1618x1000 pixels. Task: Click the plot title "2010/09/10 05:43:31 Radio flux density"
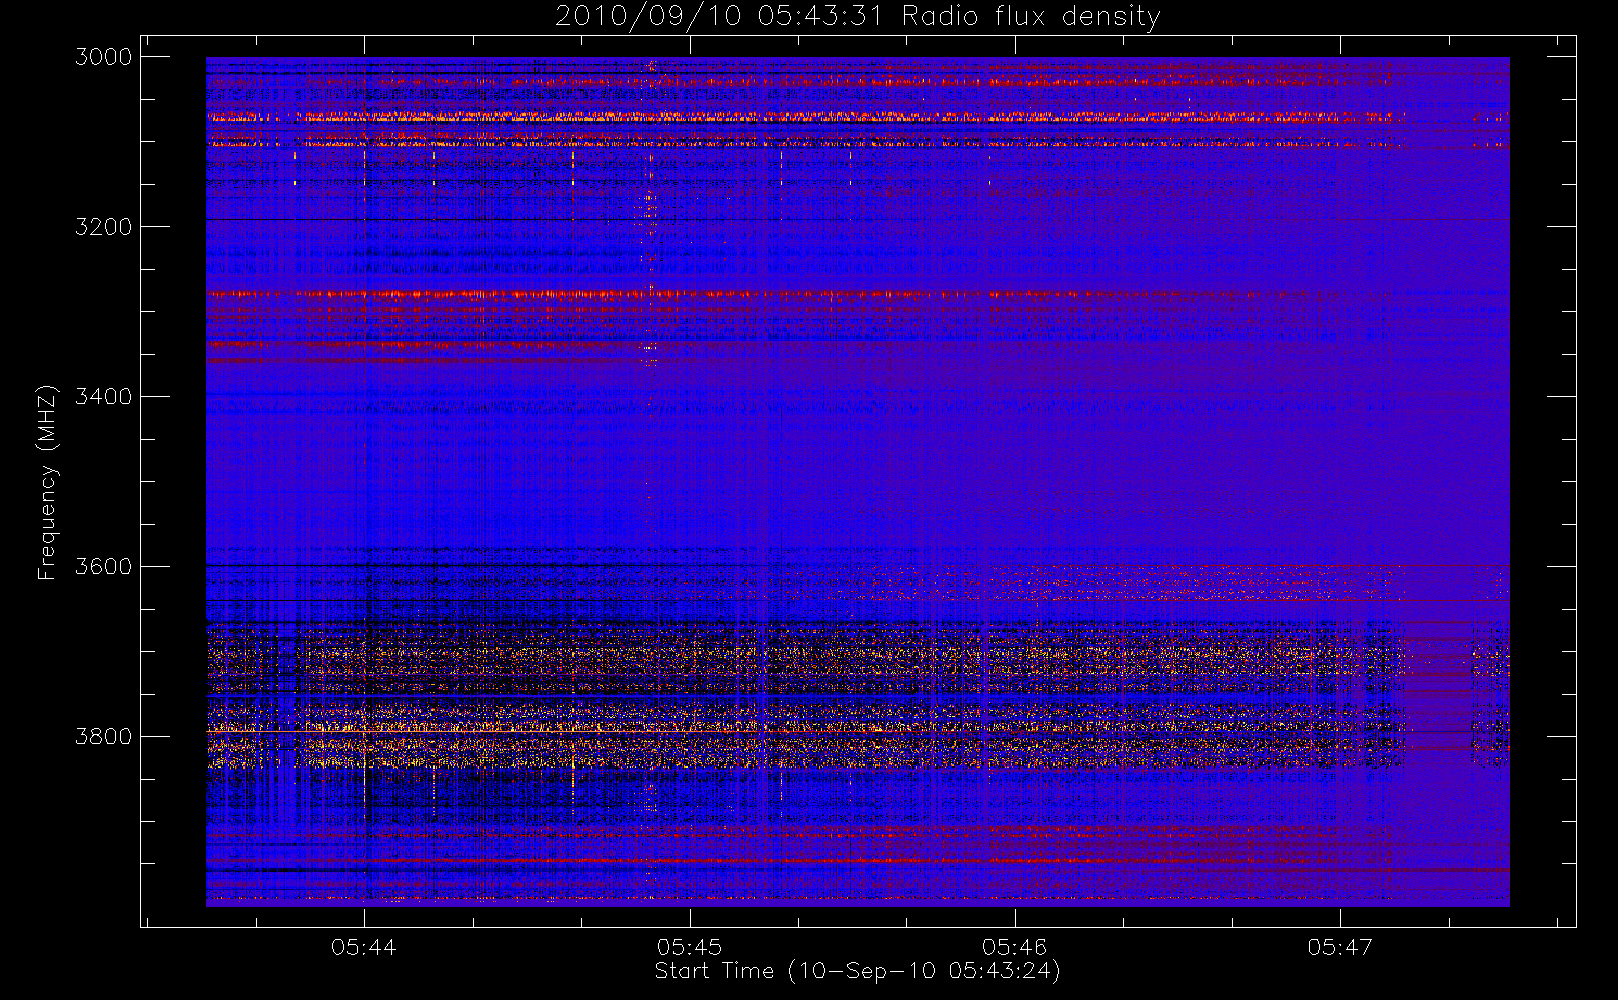pos(858,17)
